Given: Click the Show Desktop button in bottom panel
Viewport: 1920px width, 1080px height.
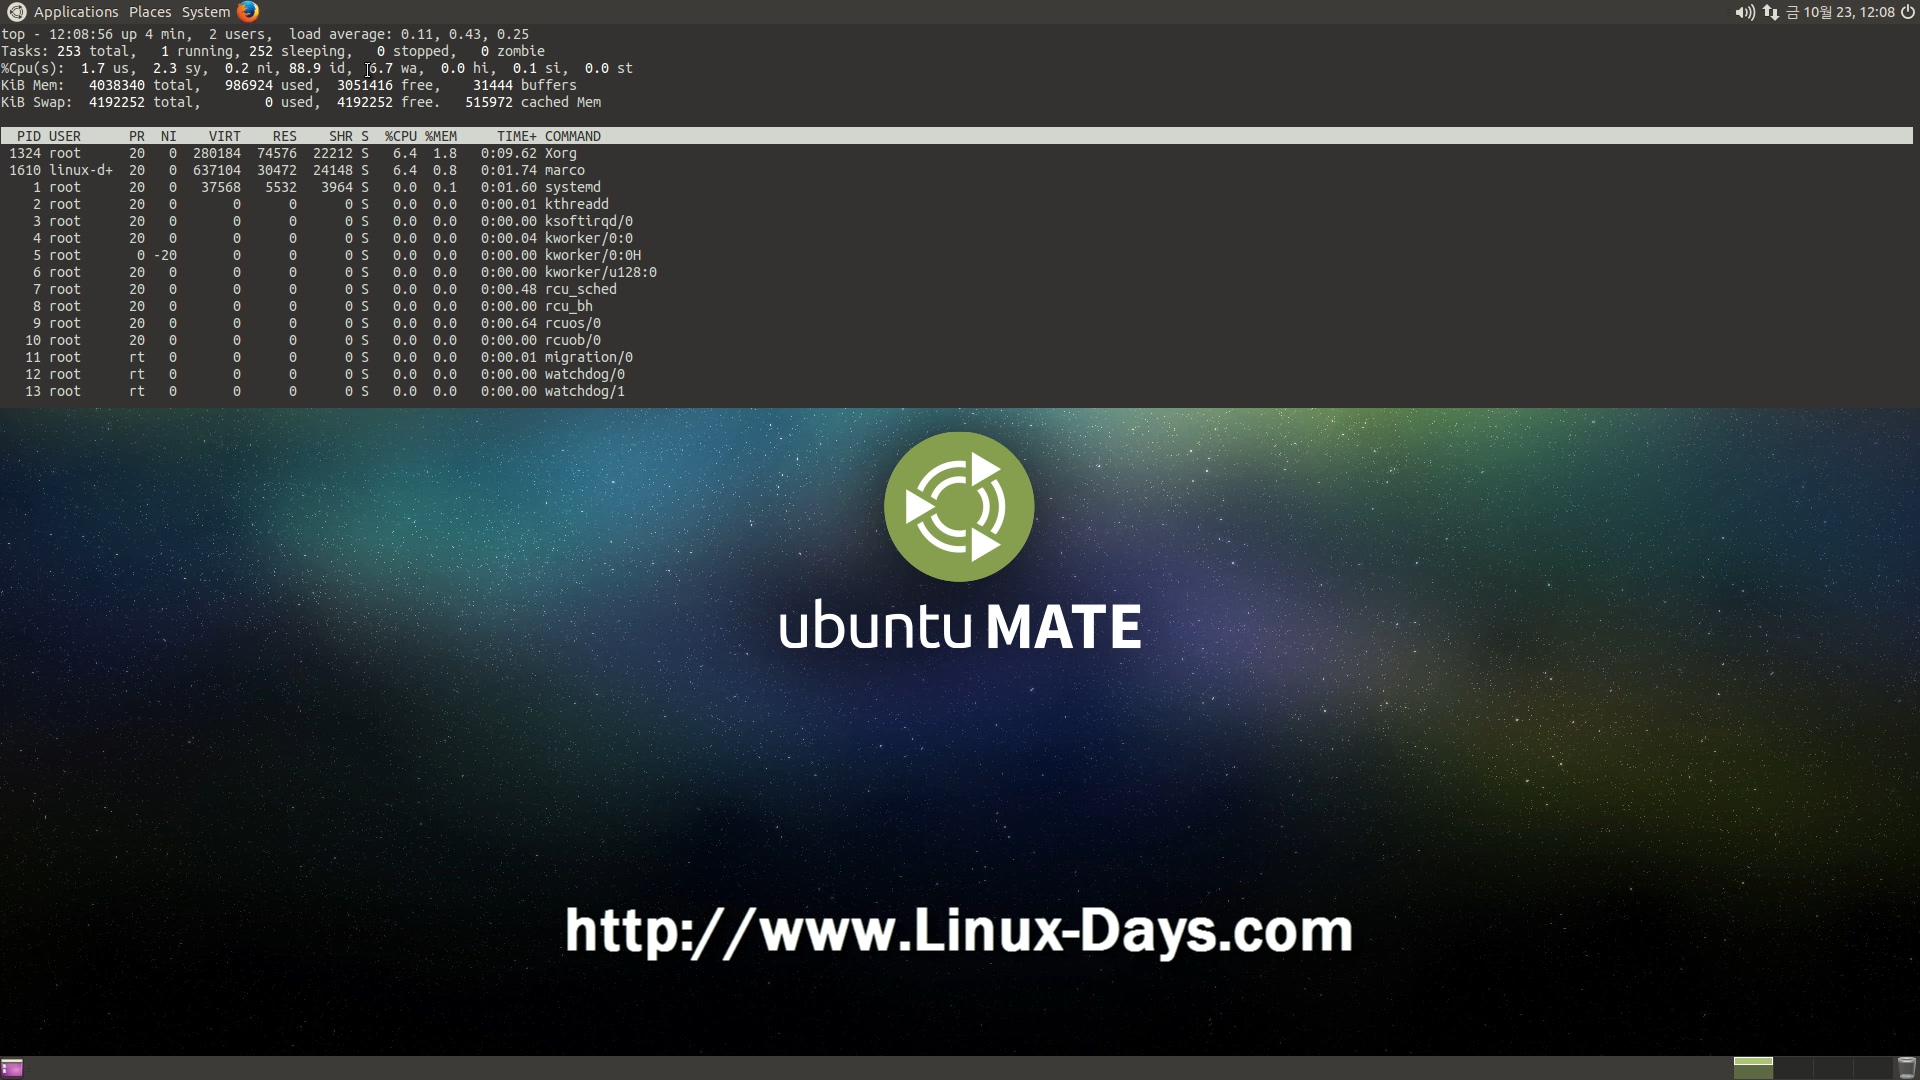Looking at the screenshot, I should 12,1068.
